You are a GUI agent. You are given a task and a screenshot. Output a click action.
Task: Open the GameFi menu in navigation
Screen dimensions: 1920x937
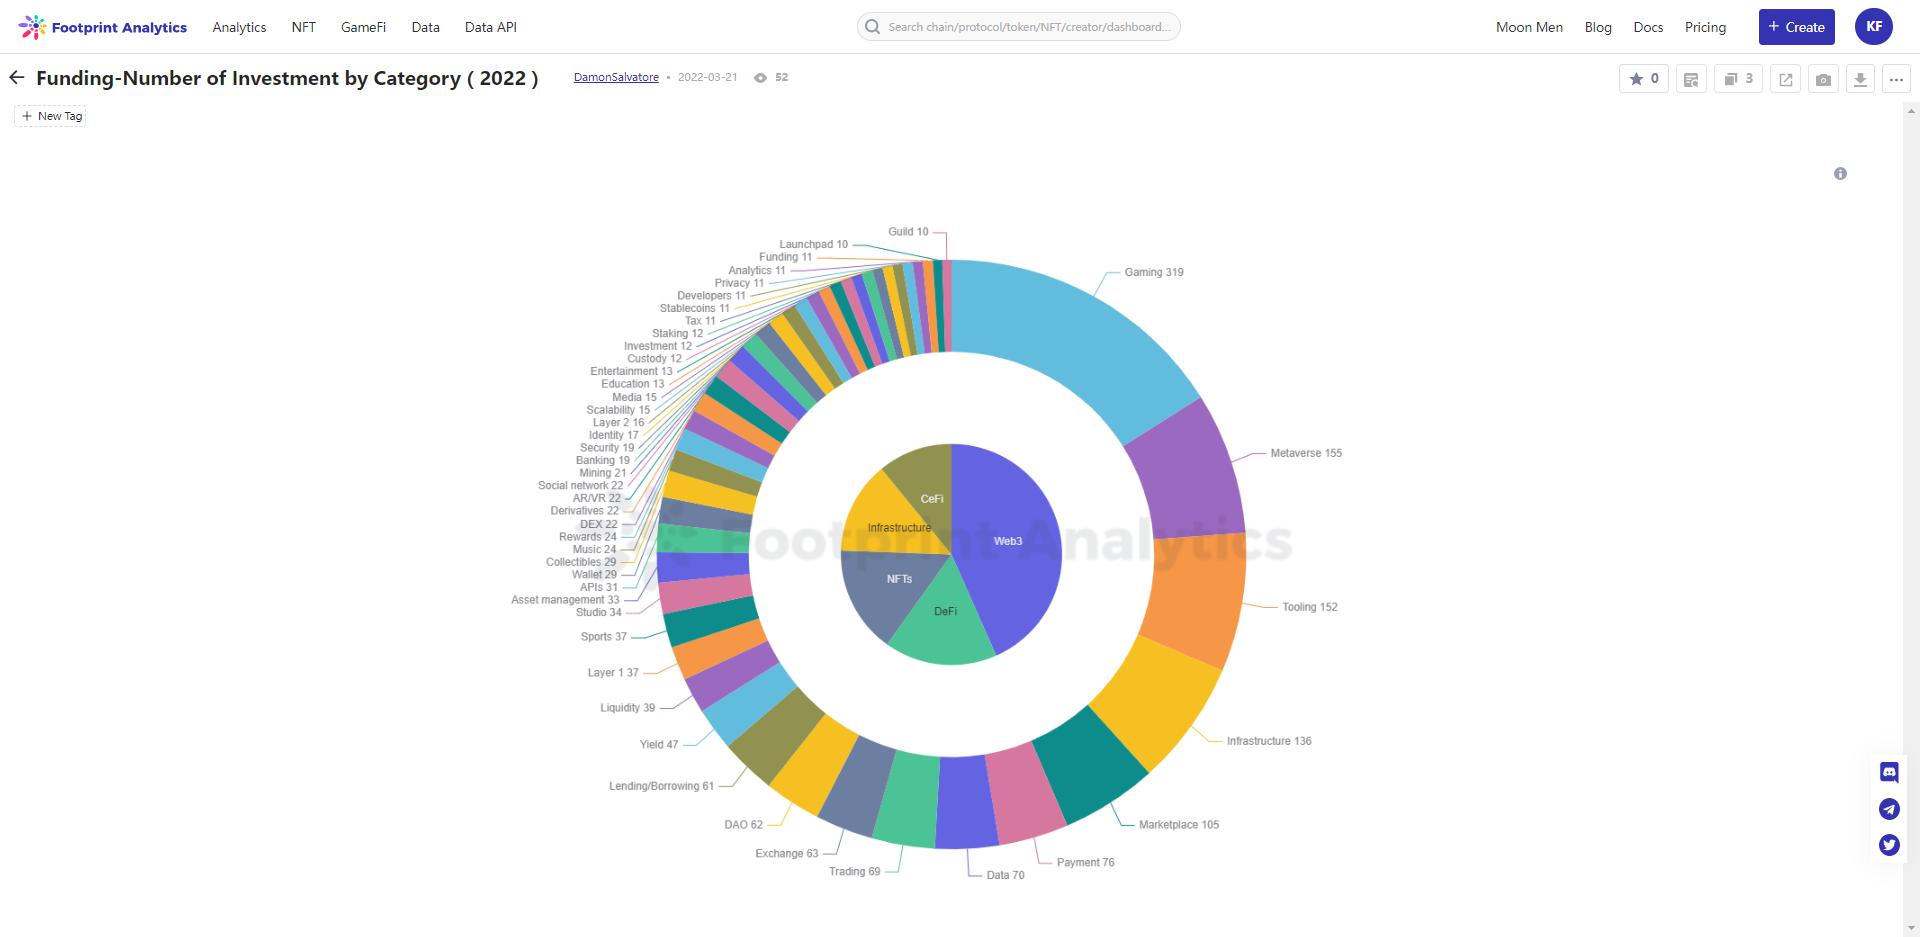(x=363, y=27)
